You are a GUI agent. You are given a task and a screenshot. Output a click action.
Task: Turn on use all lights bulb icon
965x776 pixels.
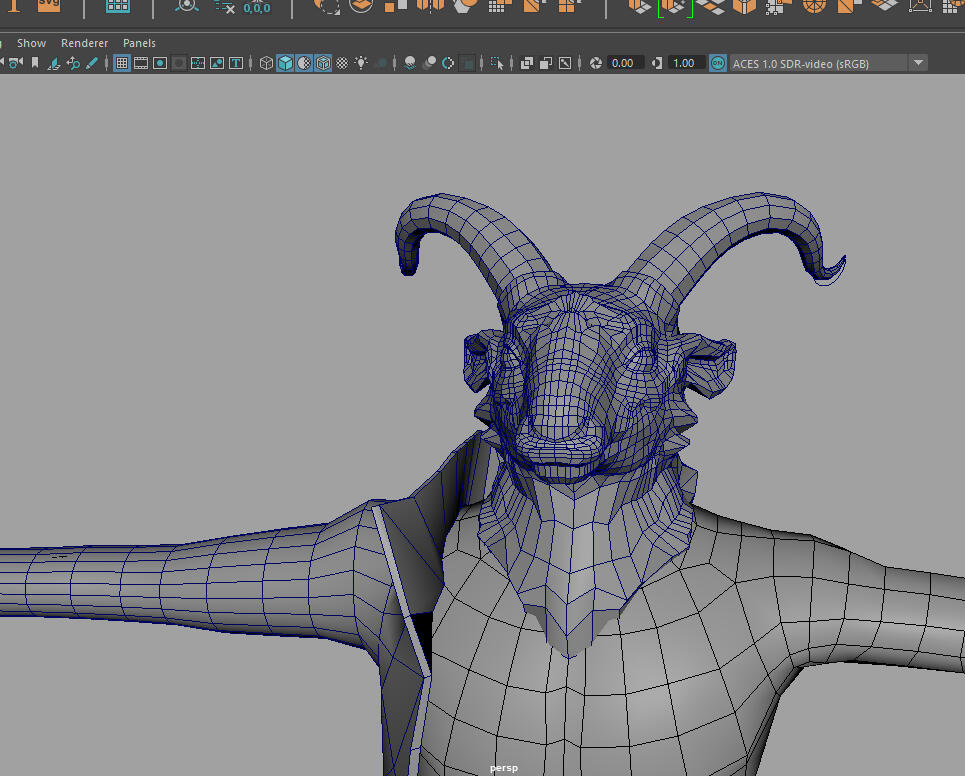pos(361,63)
